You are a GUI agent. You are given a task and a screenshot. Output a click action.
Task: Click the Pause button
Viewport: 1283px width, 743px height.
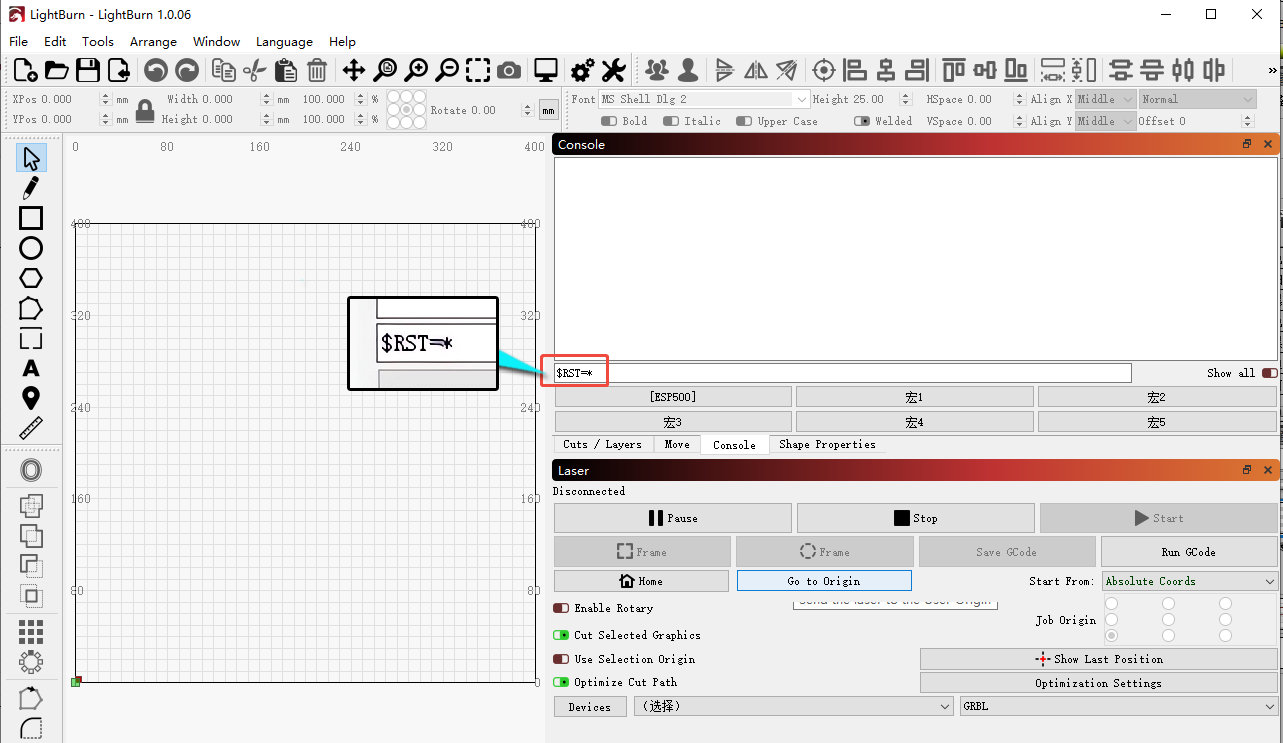click(673, 518)
